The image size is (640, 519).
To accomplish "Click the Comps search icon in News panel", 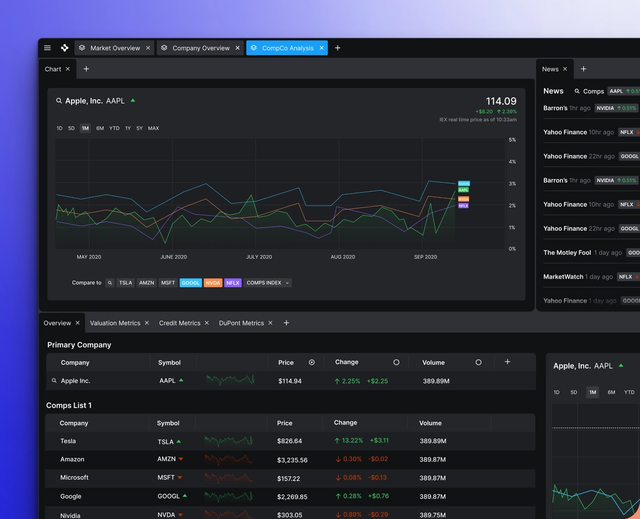I will coord(577,91).
